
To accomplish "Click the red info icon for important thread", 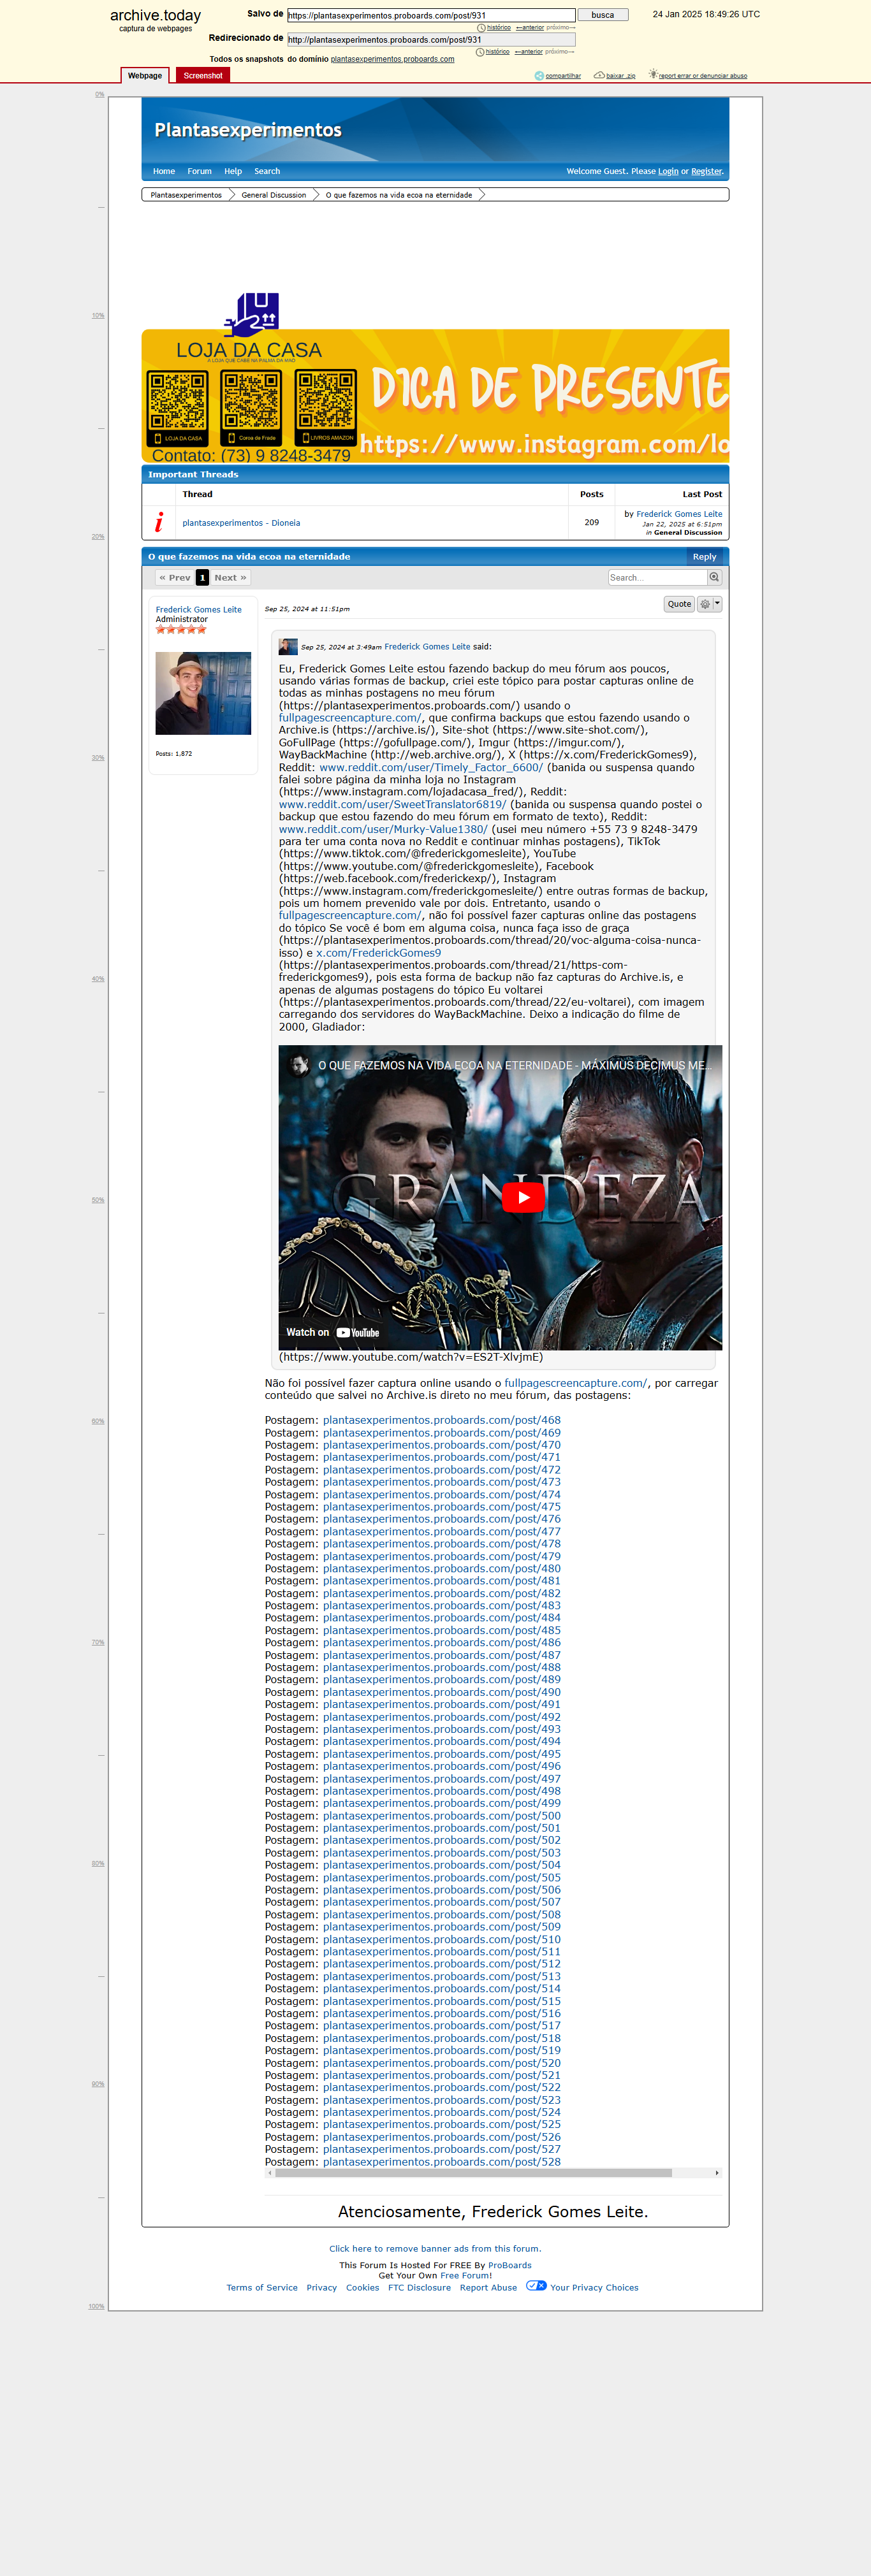I will 159,522.
